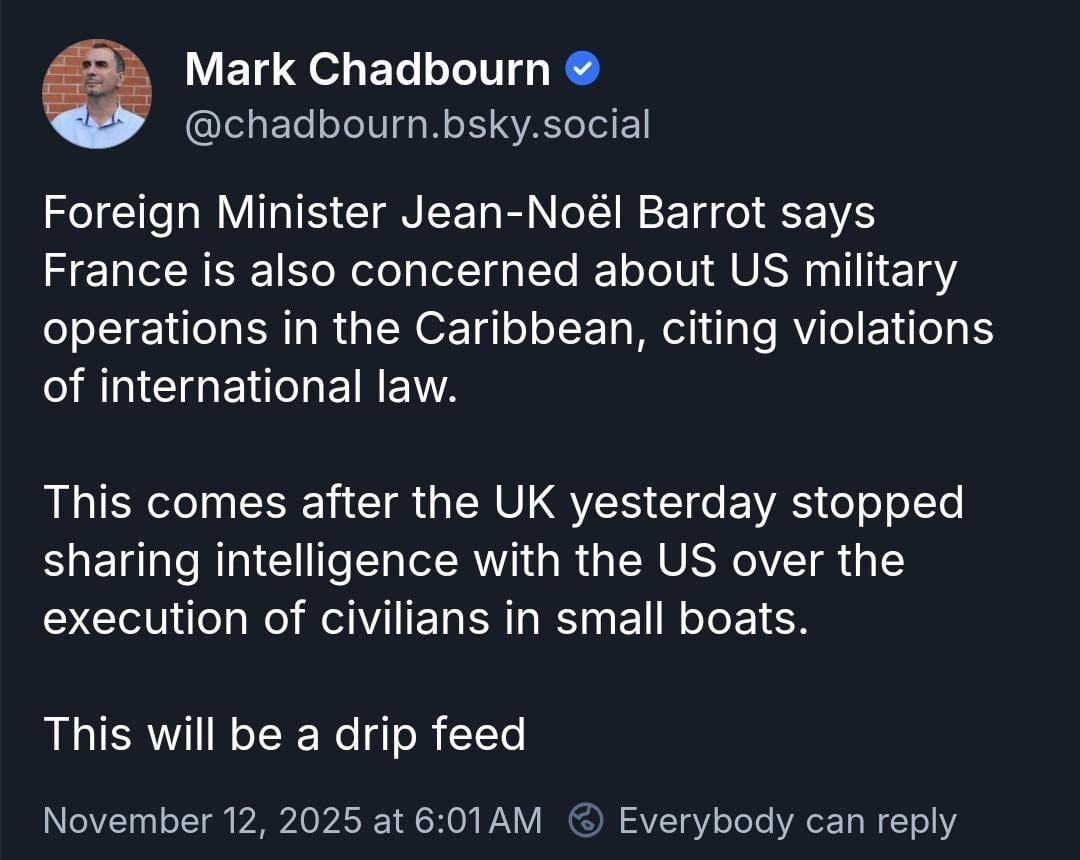Click the word "France" in the post
The image size is (1080, 860).
click(114, 271)
